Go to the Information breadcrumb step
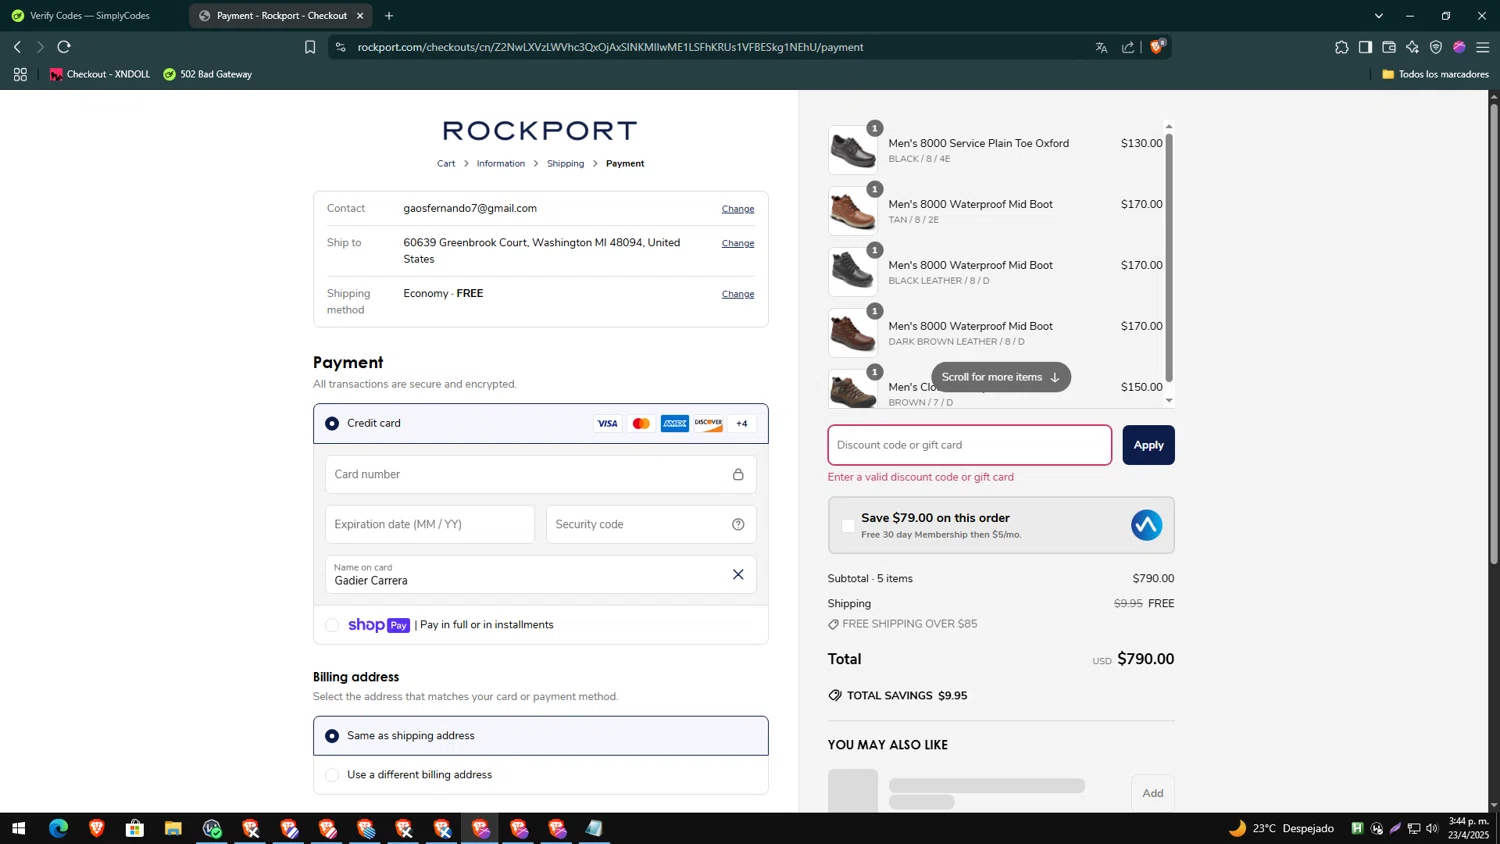The width and height of the screenshot is (1500, 844). point(501,164)
